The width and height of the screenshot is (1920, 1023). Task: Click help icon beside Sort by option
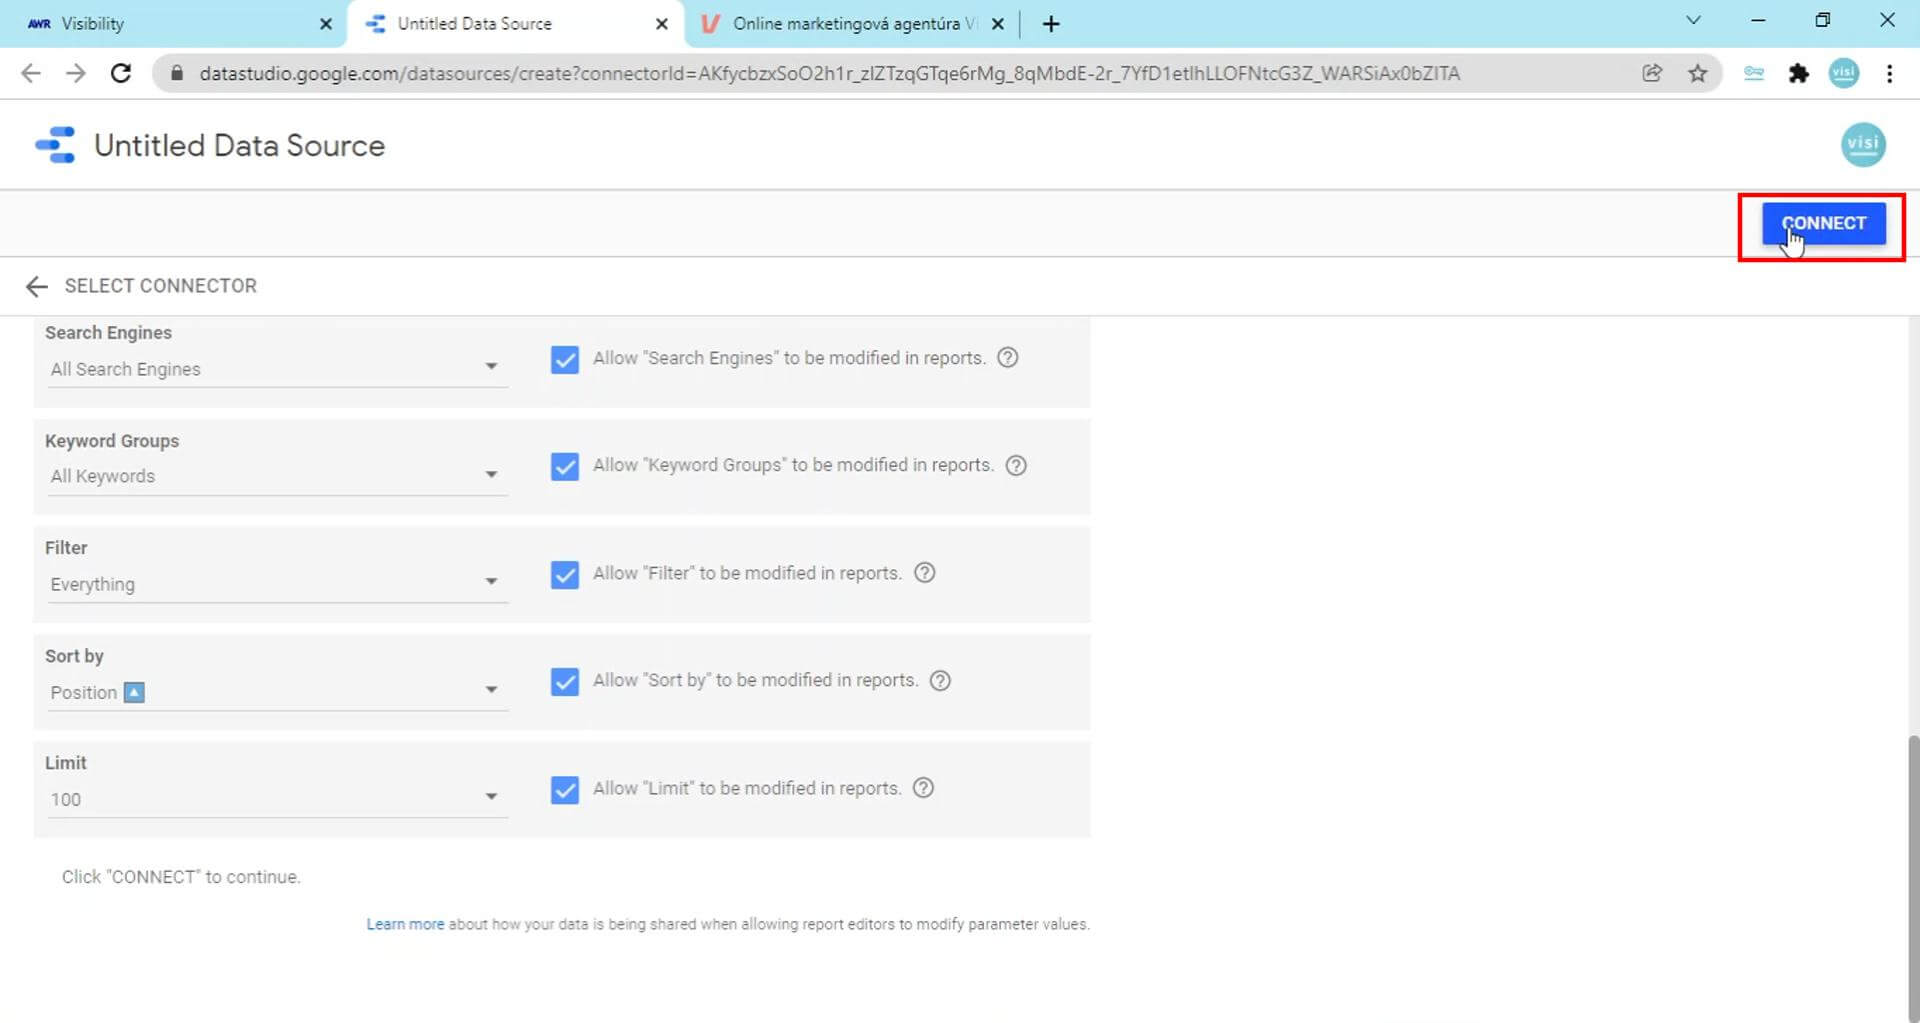pyautogui.click(x=940, y=681)
